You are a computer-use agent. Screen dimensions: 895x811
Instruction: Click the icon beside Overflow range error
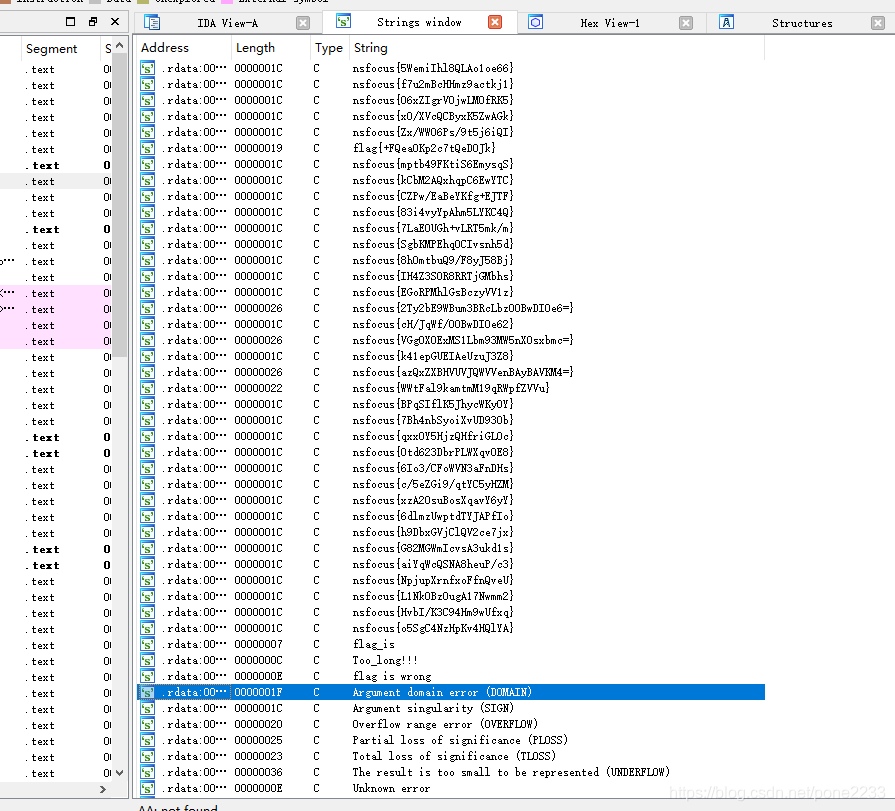click(147, 724)
